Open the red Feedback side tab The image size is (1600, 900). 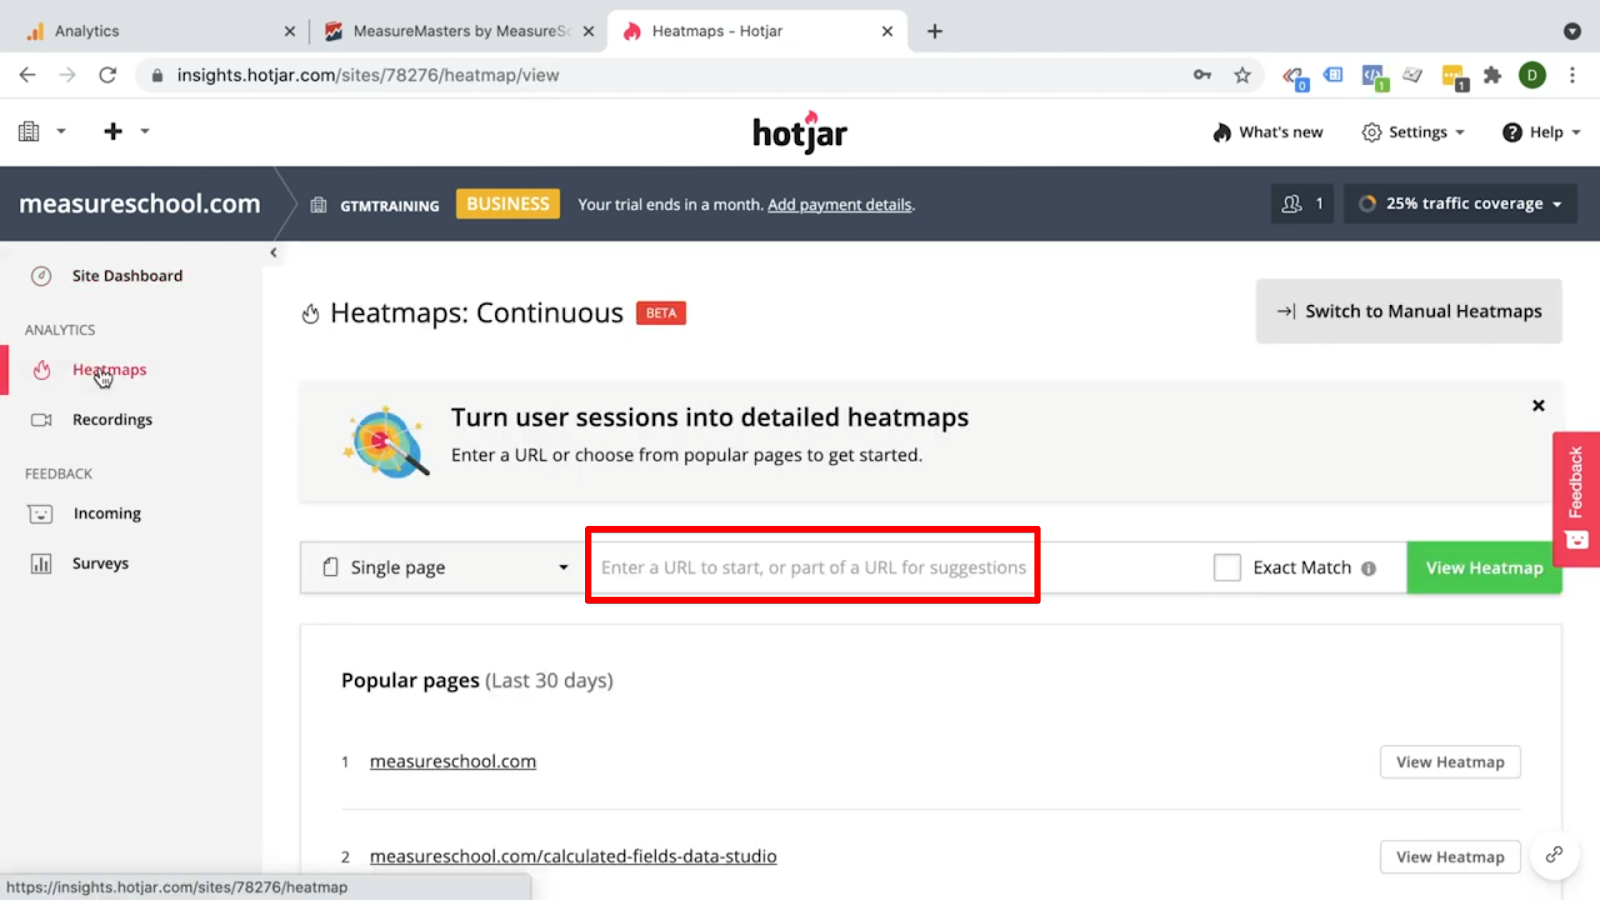(x=1576, y=499)
